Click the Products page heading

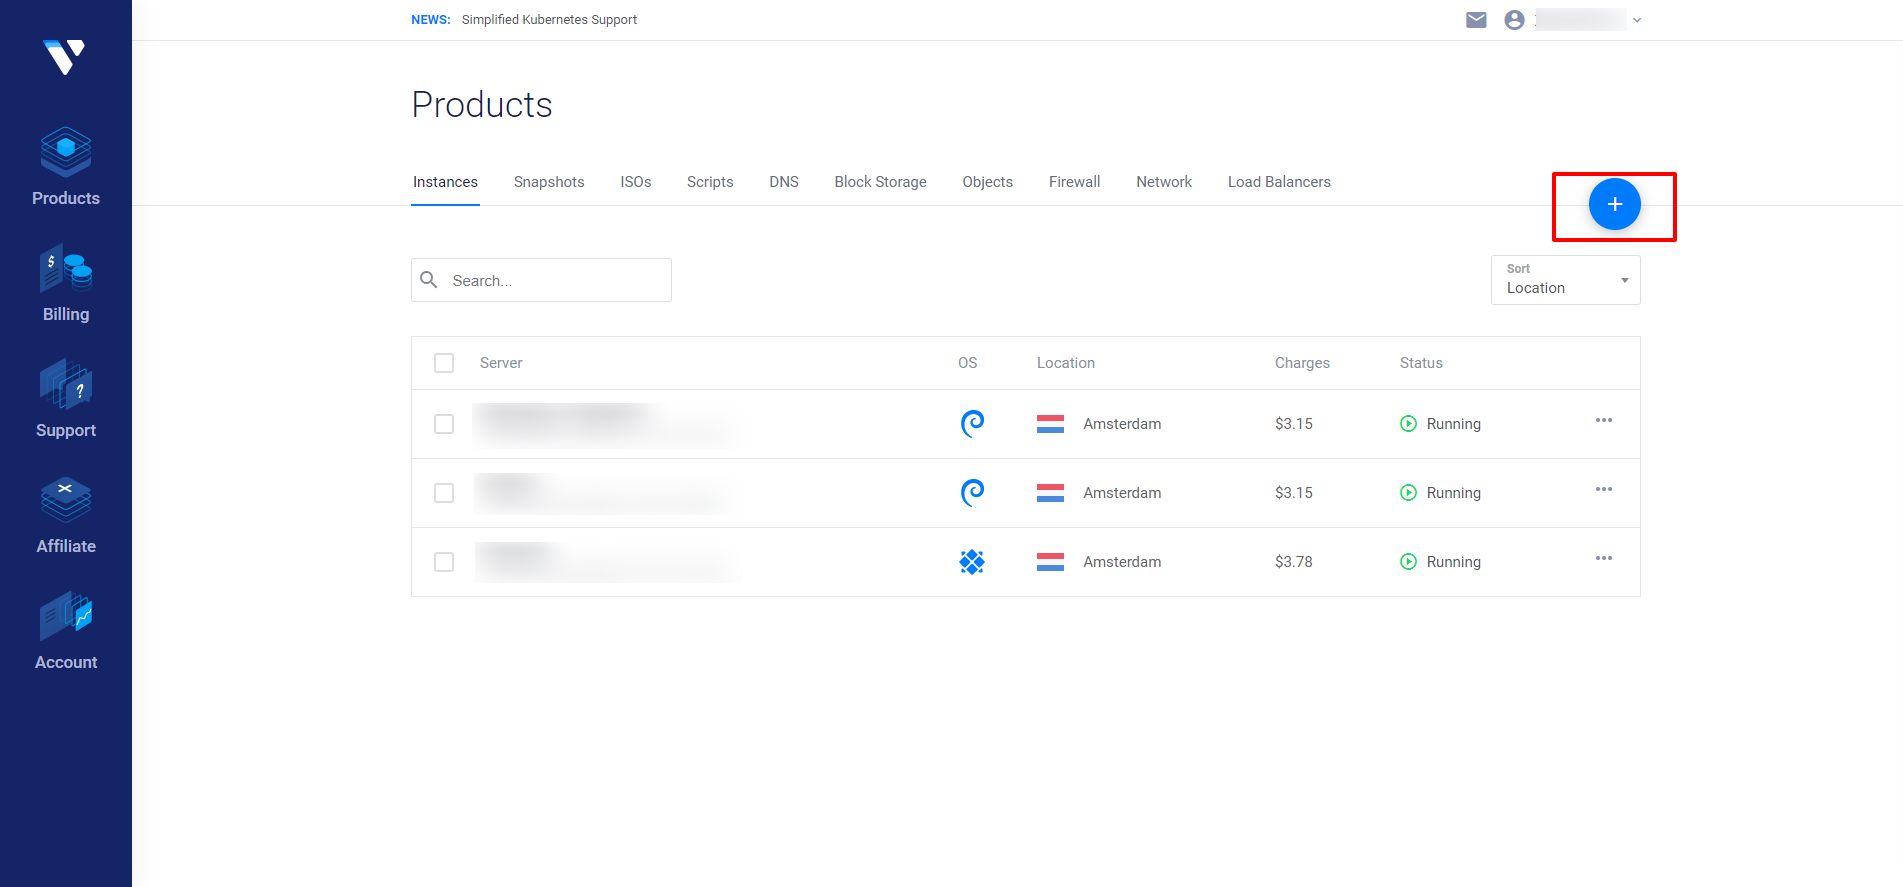pyautogui.click(x=482, y=105)
